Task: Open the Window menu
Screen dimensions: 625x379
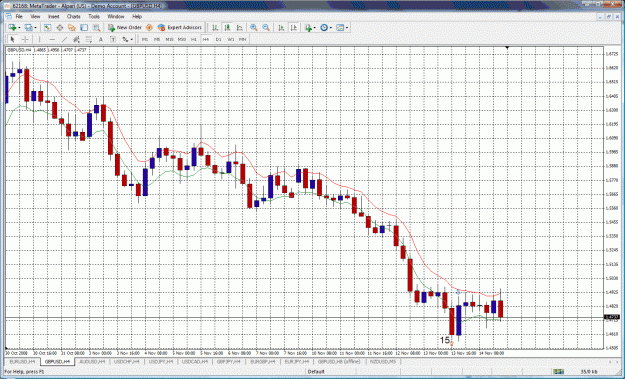Action: (x=116, y=17)
